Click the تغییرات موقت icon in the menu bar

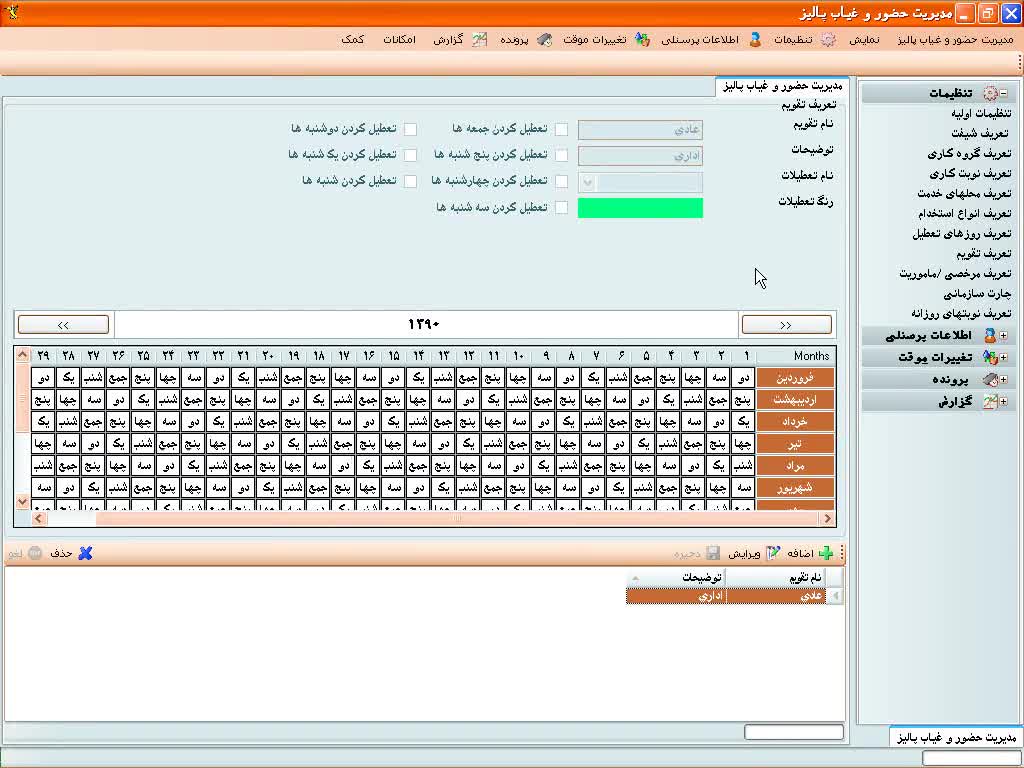(642, 40)
